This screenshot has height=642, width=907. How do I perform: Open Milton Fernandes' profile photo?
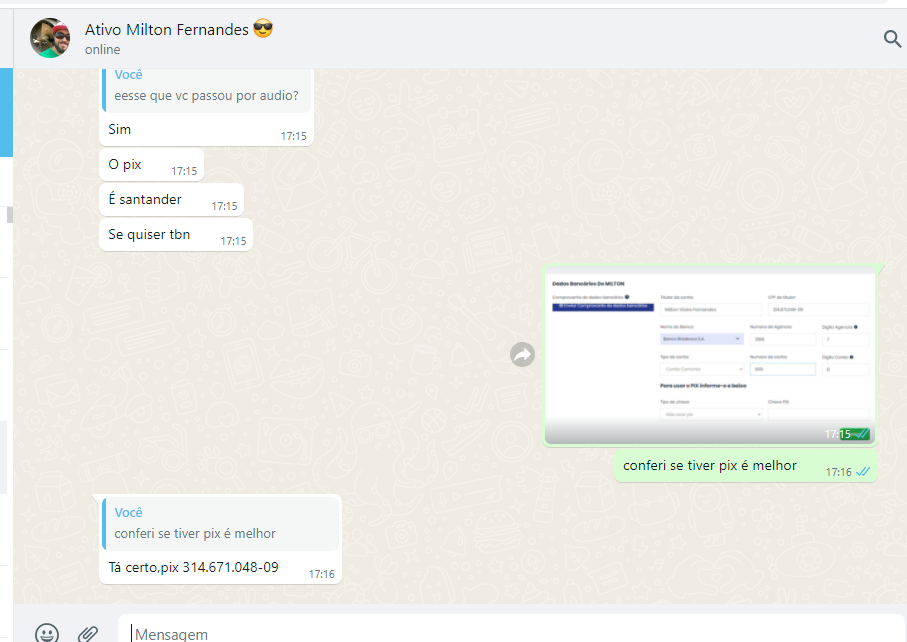click(50, 38)
